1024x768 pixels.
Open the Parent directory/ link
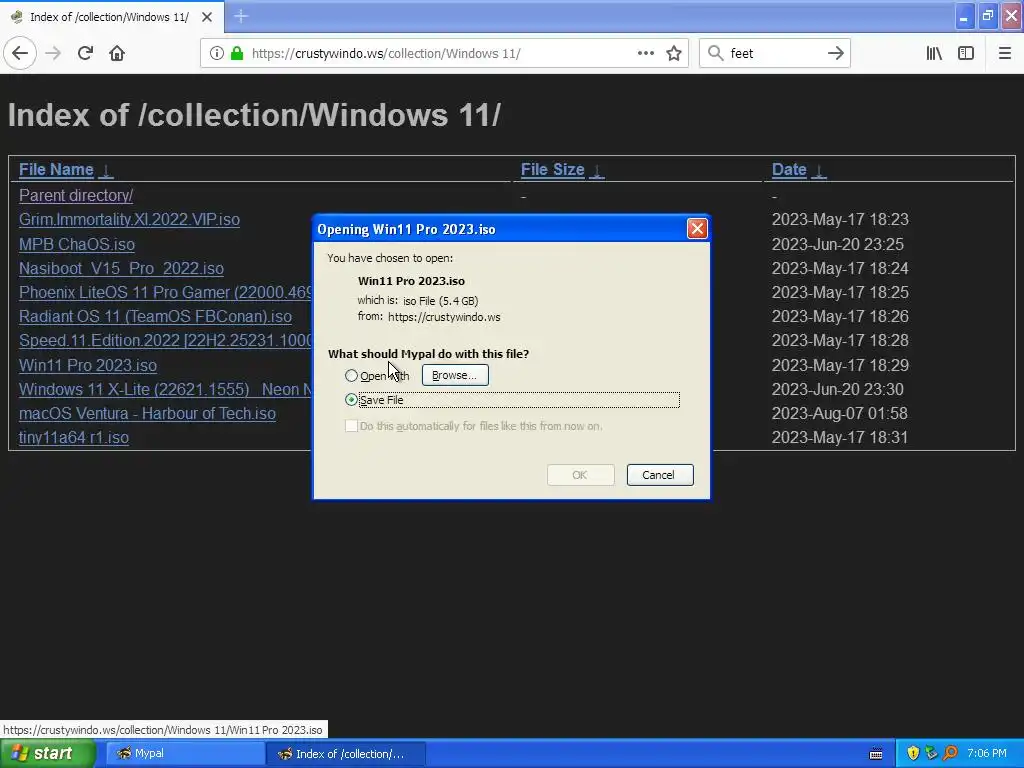coord(76,195)
